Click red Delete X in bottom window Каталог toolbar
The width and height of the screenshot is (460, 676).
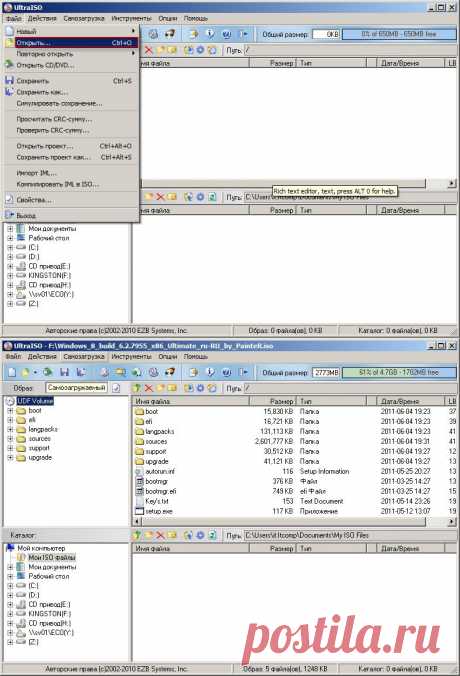tap(160, 535)
